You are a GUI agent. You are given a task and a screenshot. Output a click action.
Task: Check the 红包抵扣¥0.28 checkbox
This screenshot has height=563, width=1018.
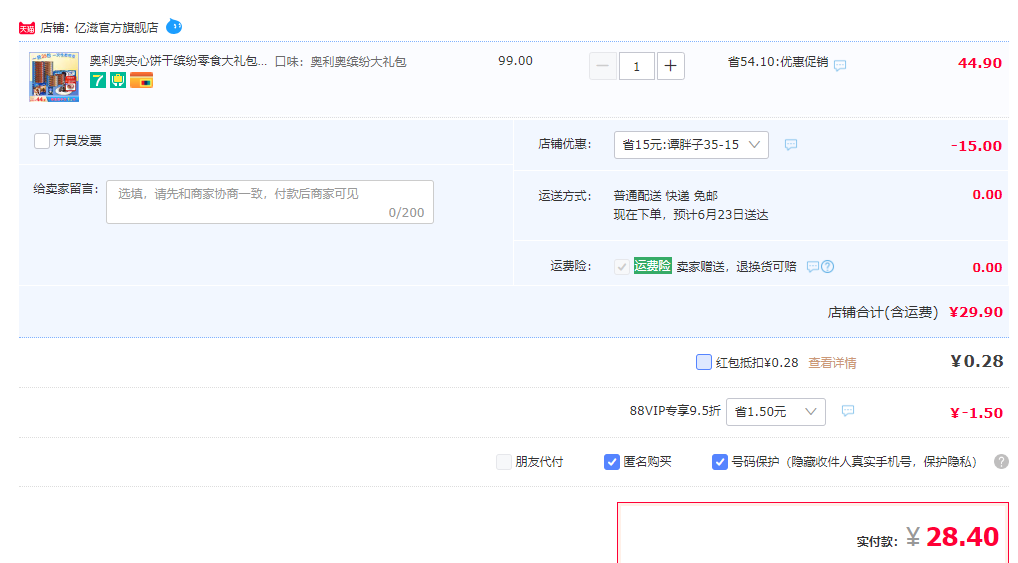coord(704,362)
